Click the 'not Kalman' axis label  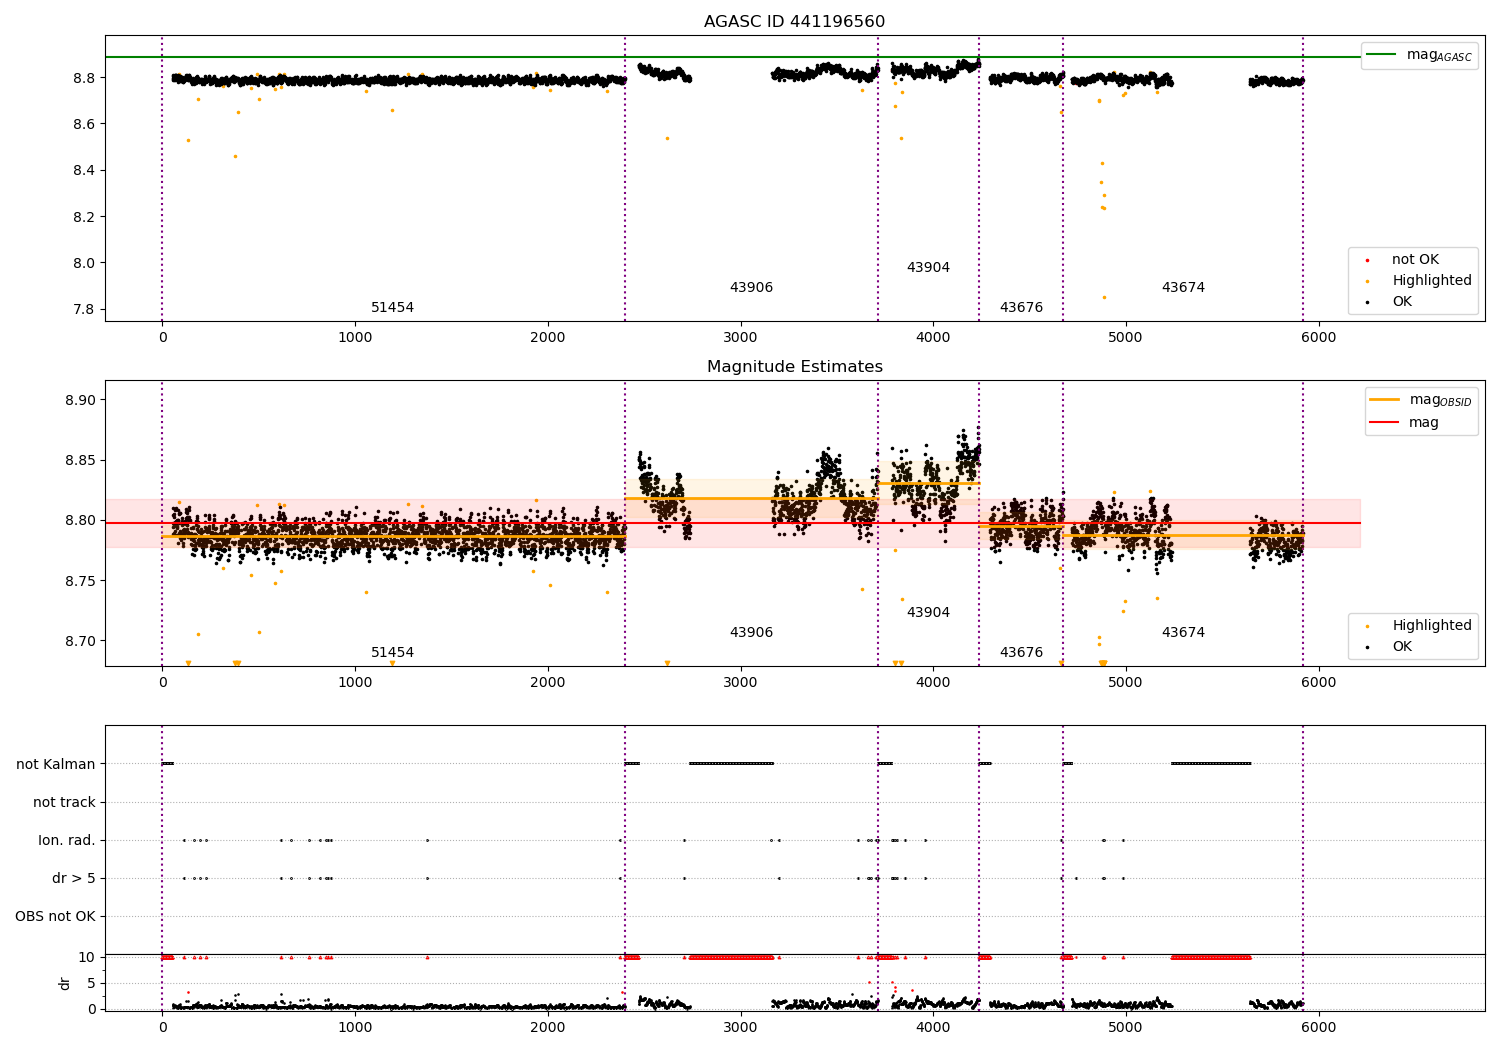click(56, 764)
